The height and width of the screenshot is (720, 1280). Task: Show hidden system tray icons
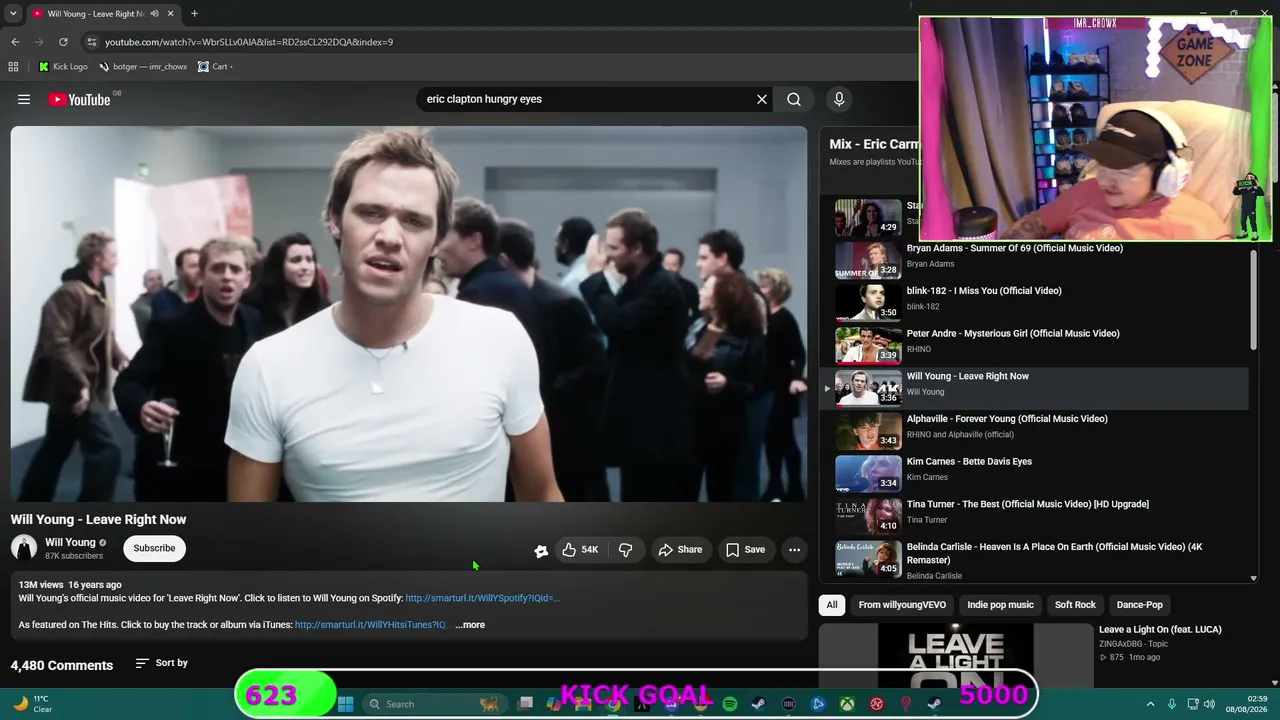[x=1150, y=704]
